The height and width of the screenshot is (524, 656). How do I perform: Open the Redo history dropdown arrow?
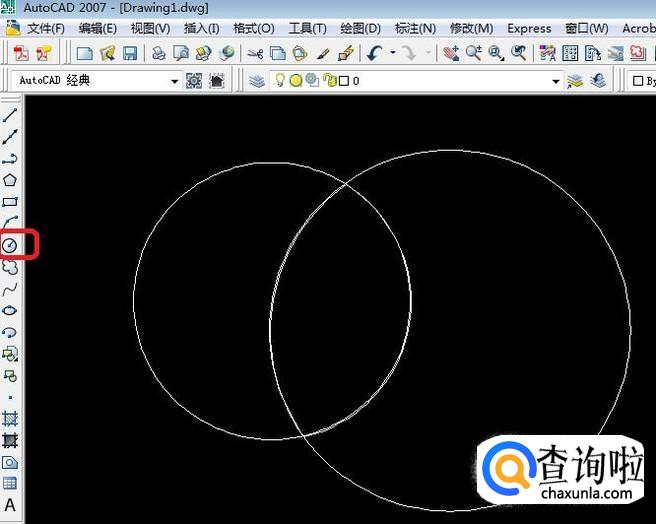point(428,53)
